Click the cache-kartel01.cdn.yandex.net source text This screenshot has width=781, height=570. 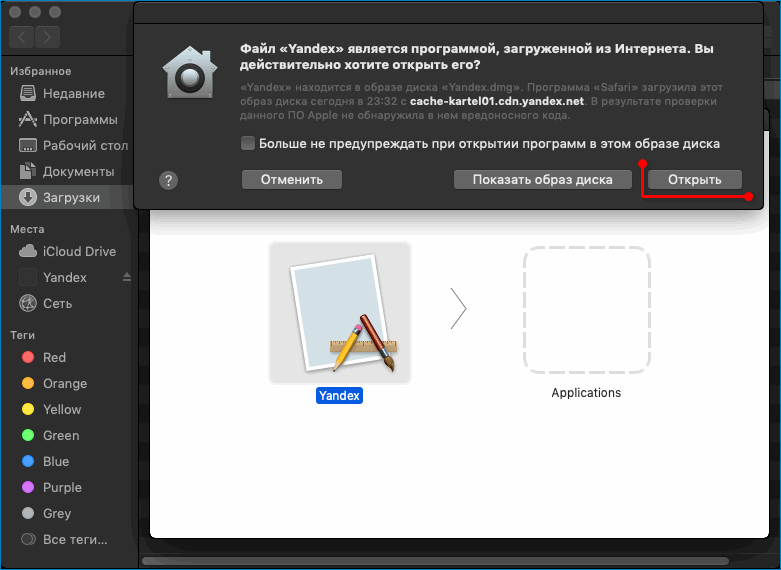pos(497,101)
